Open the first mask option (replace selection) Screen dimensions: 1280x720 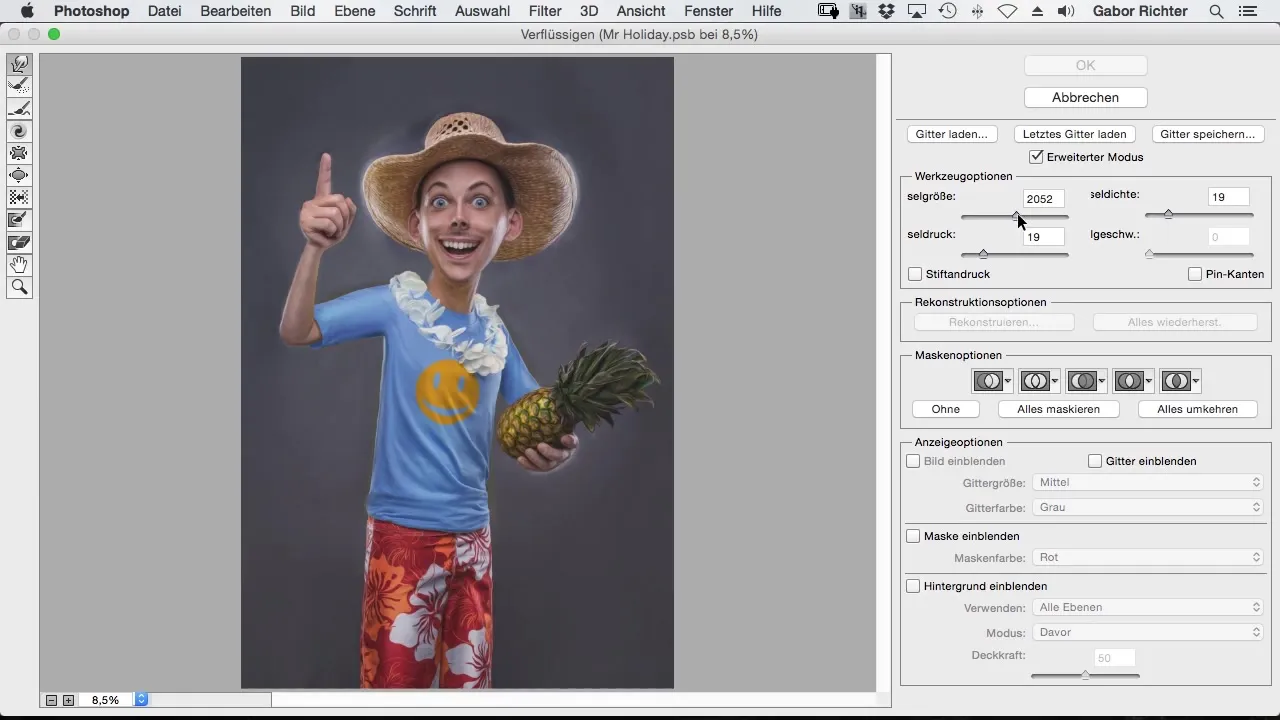(992, 381)
